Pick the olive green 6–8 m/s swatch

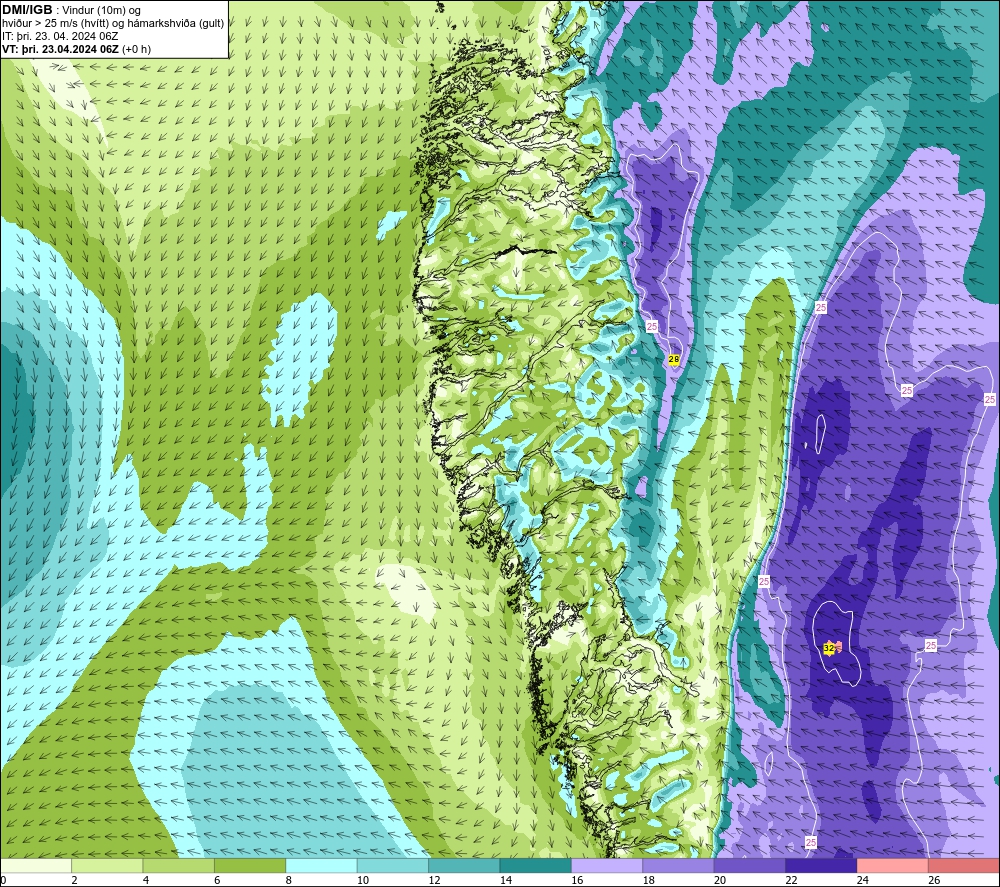pyautogui.click(x=250, y=865)
